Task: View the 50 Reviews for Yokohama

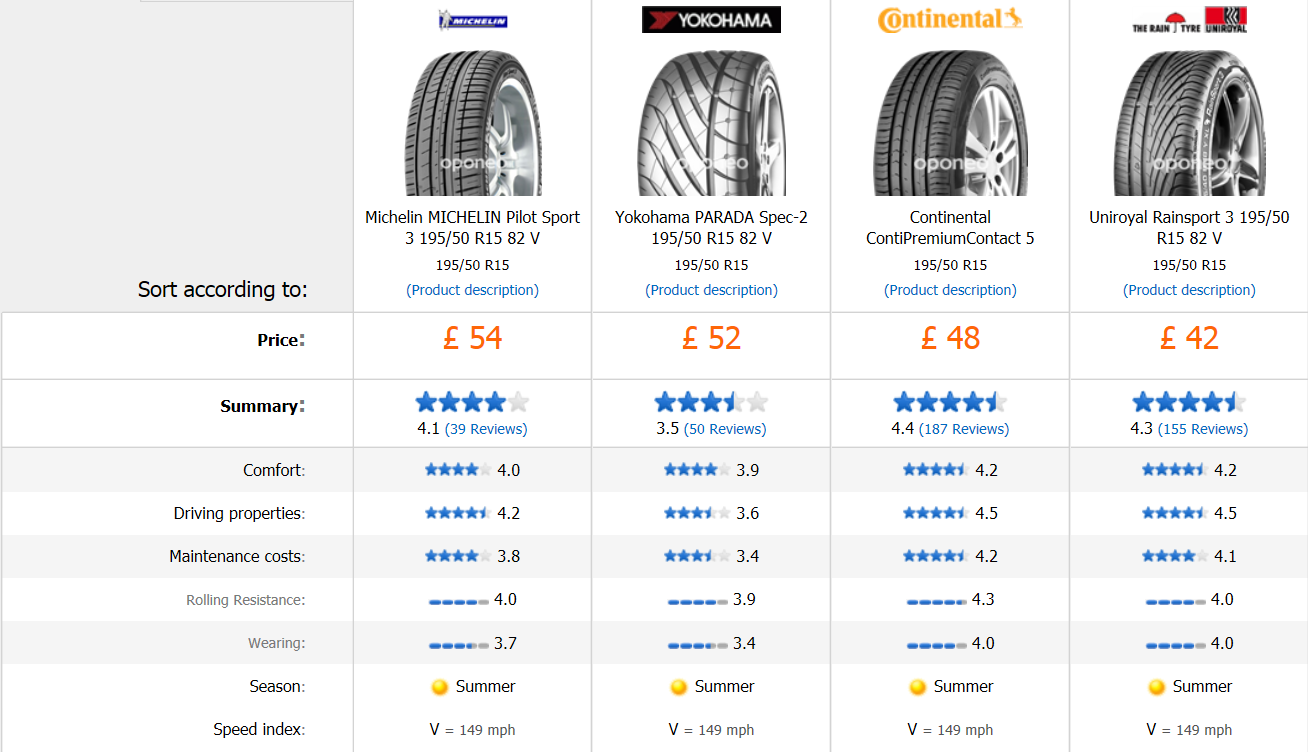Action: 725,429
